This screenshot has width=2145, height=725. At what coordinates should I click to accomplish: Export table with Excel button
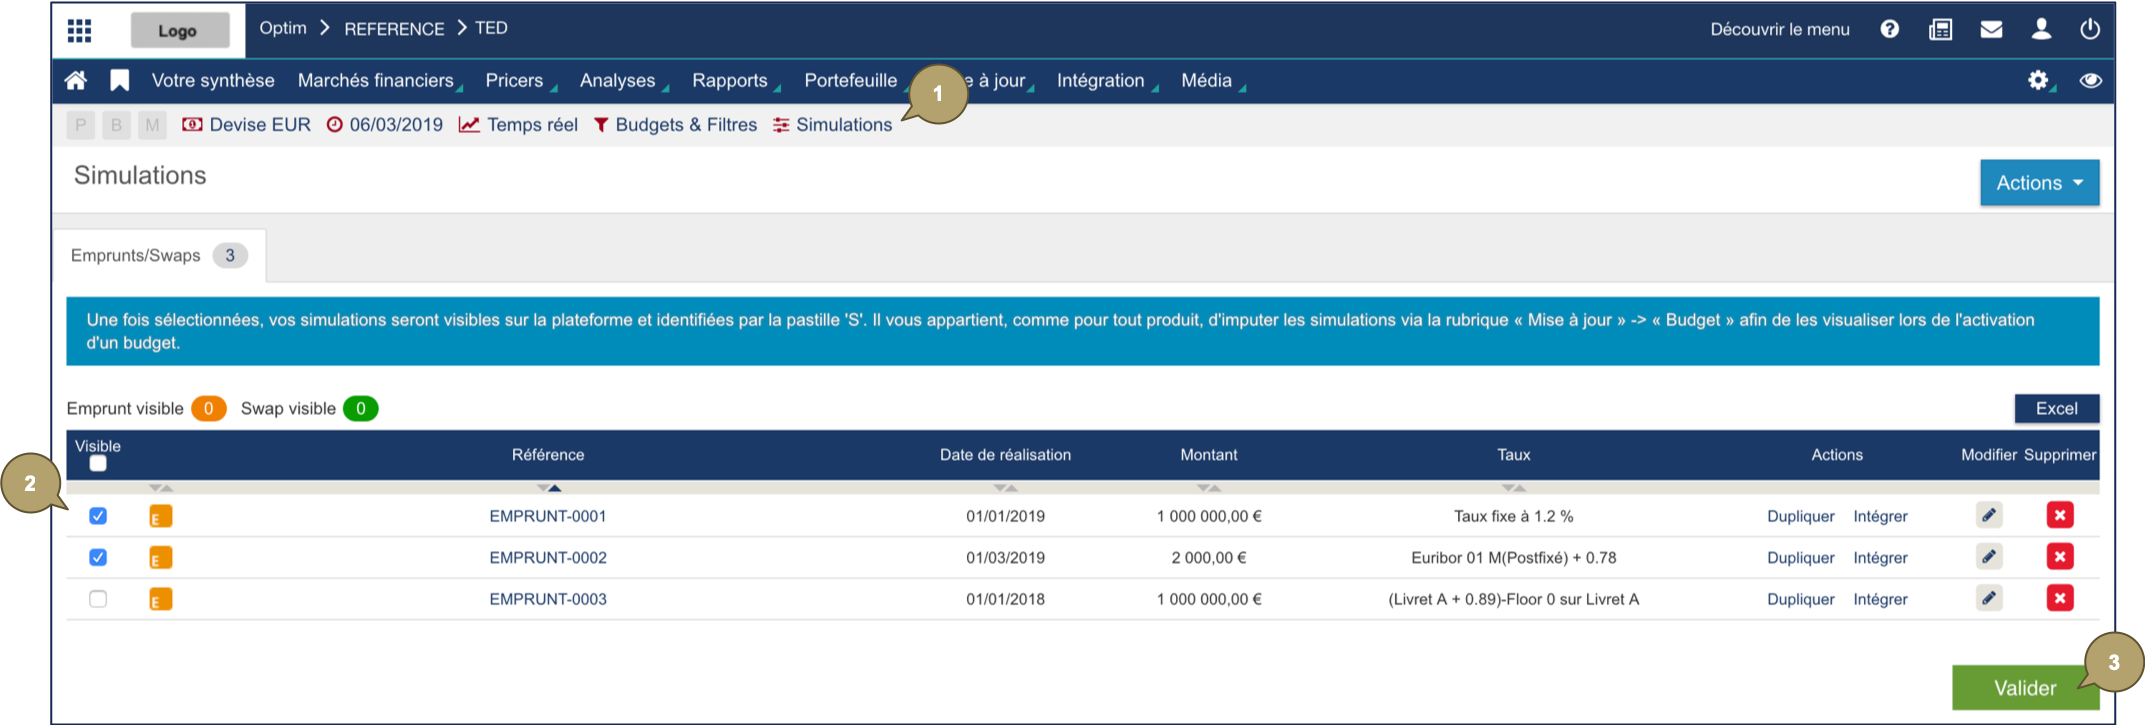click(2056, 408)
